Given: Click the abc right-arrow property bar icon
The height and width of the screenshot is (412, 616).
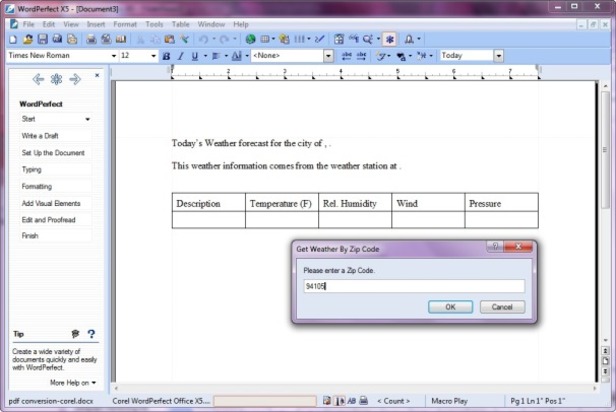Looking at the screenshot, I should 361,56.
